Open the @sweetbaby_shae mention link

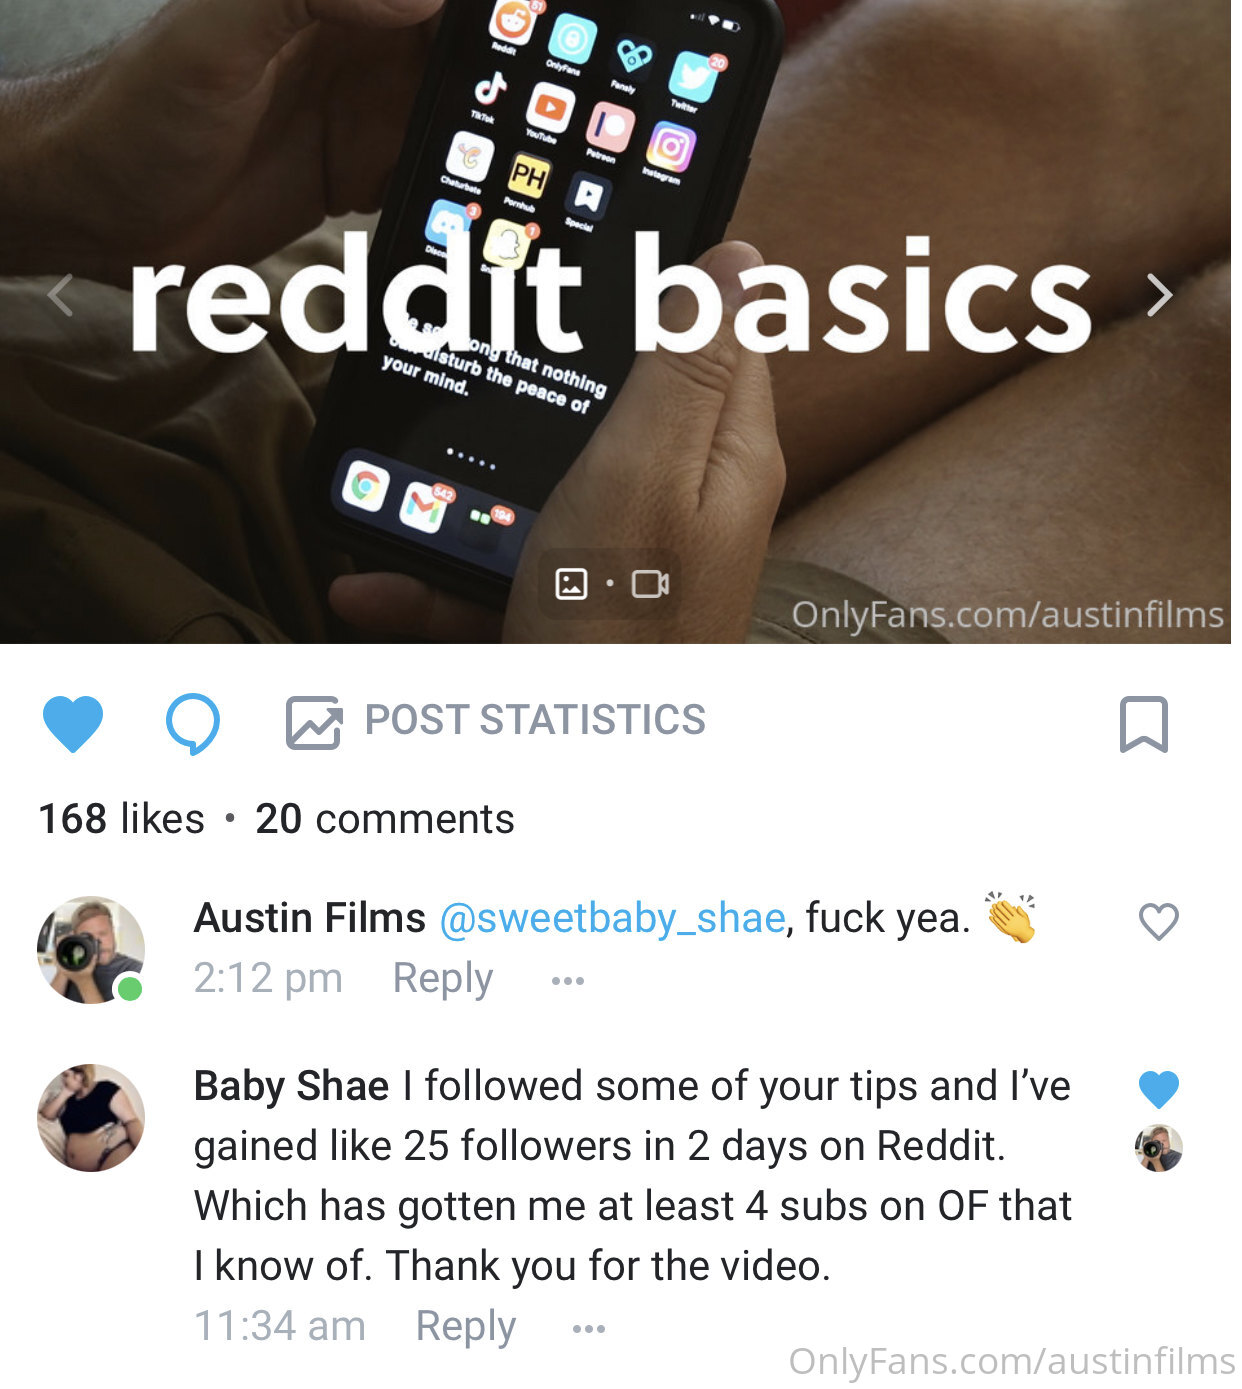[x=612, y=918]
